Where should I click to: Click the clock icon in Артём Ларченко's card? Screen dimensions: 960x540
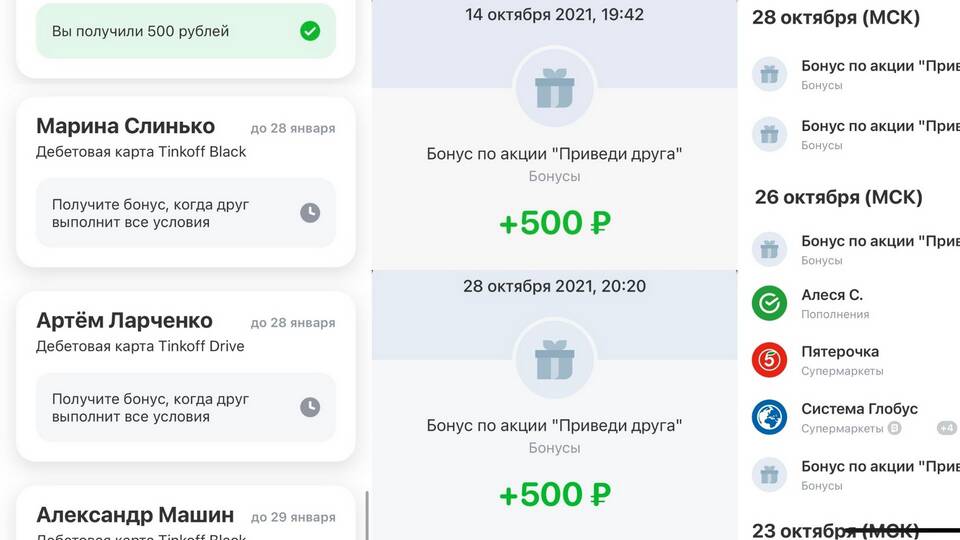310,407
